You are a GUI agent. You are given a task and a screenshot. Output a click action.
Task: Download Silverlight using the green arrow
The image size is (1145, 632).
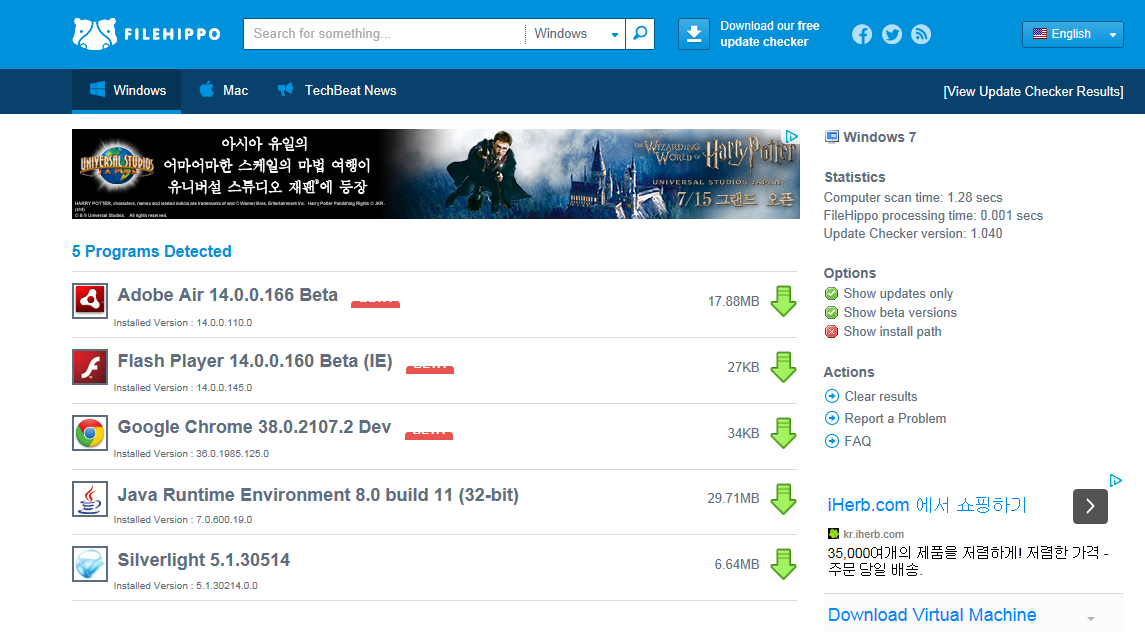[784, 564]
